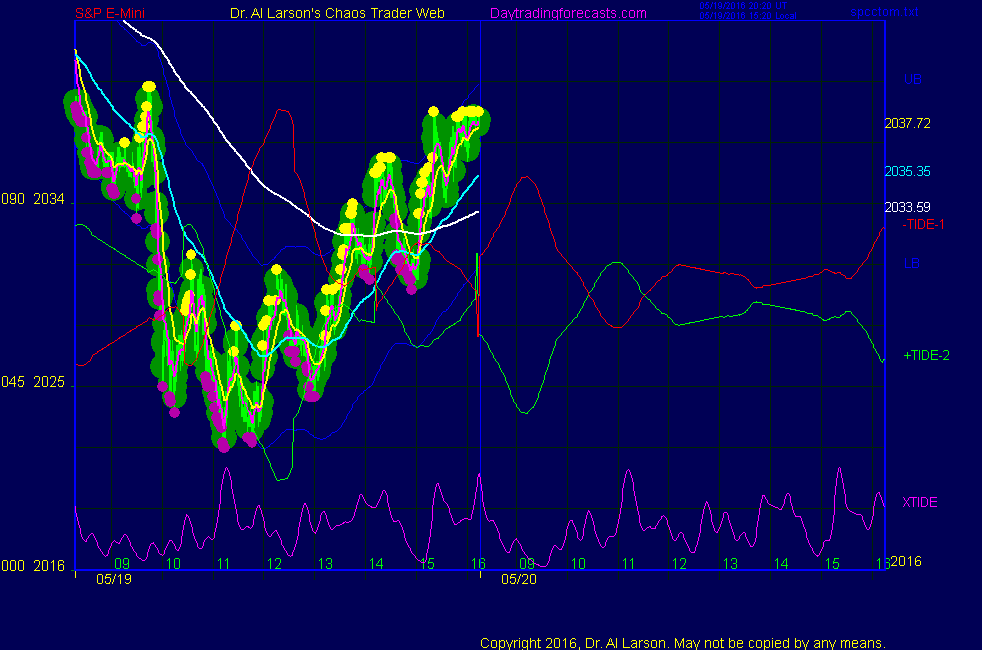Click the "05/19/2016 20:20 UT" timestamp
This screenshot has height=650, width=982.
(x=743, y=6)
